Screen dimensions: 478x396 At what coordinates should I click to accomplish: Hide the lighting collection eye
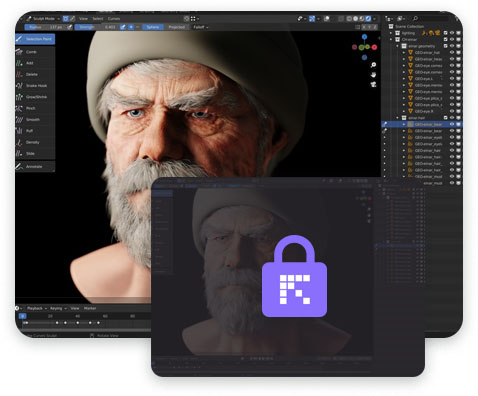click(x=452, y=33)
